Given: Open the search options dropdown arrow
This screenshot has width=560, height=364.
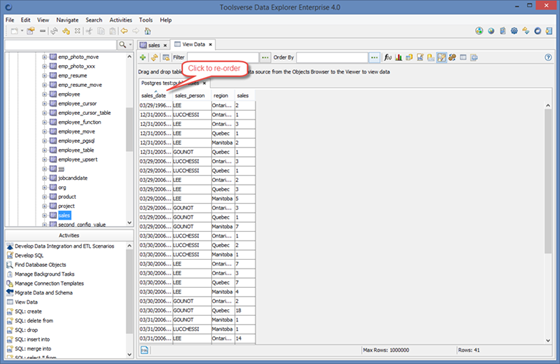Looking at the screenshot, I should (130, 45).
